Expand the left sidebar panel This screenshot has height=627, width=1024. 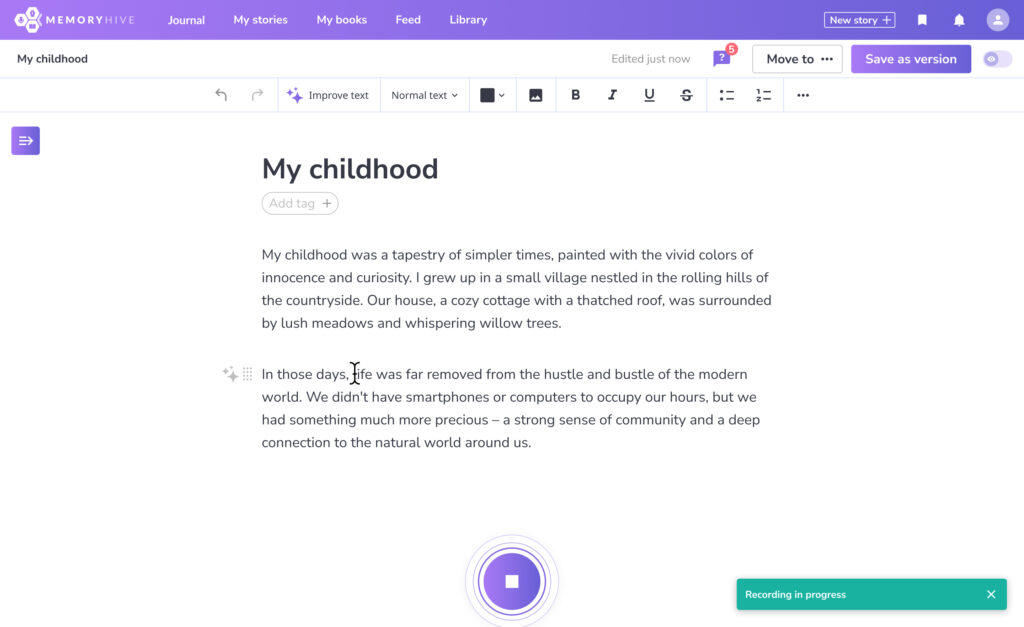click(x=26, y=141)
